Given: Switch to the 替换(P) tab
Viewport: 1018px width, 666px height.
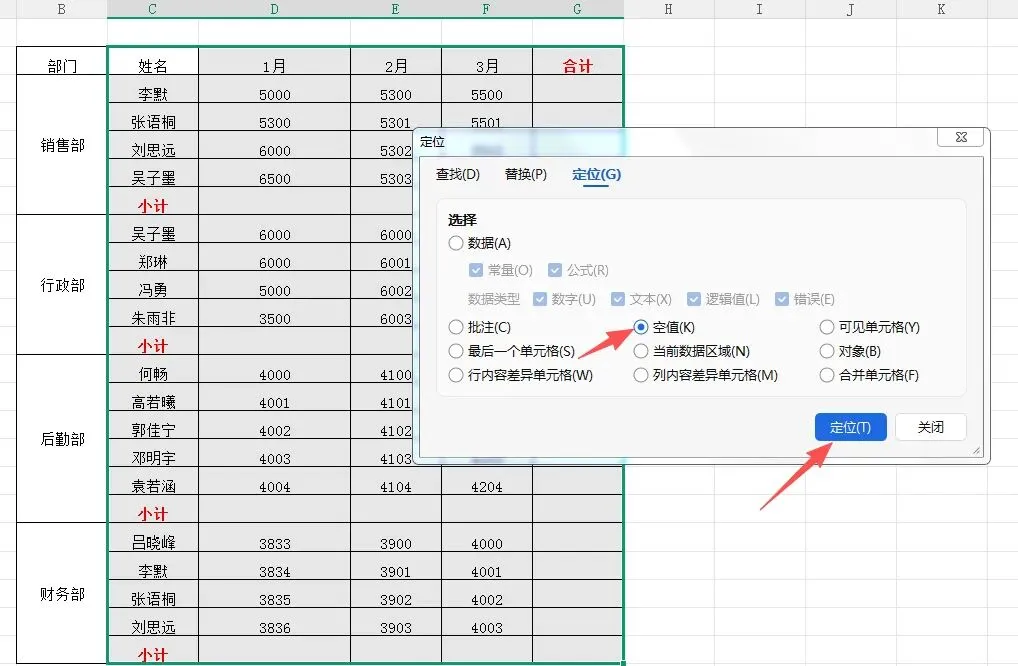Looking at the screenshot, I should coord(525,174).
